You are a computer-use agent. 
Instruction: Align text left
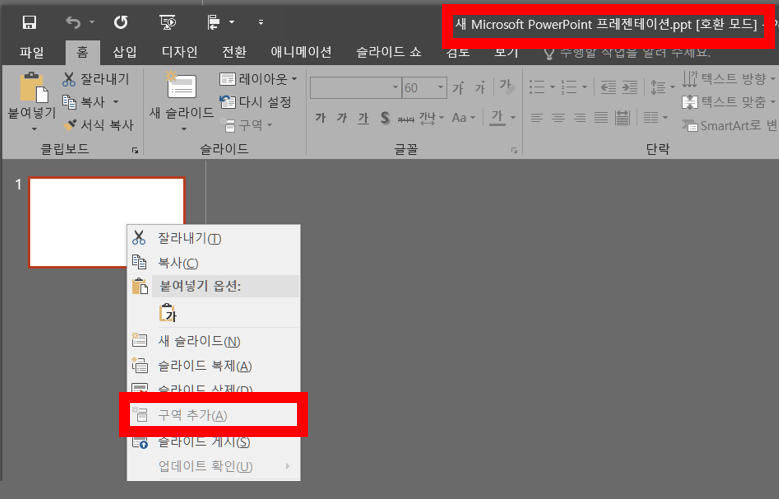click(x=537, y=118)
